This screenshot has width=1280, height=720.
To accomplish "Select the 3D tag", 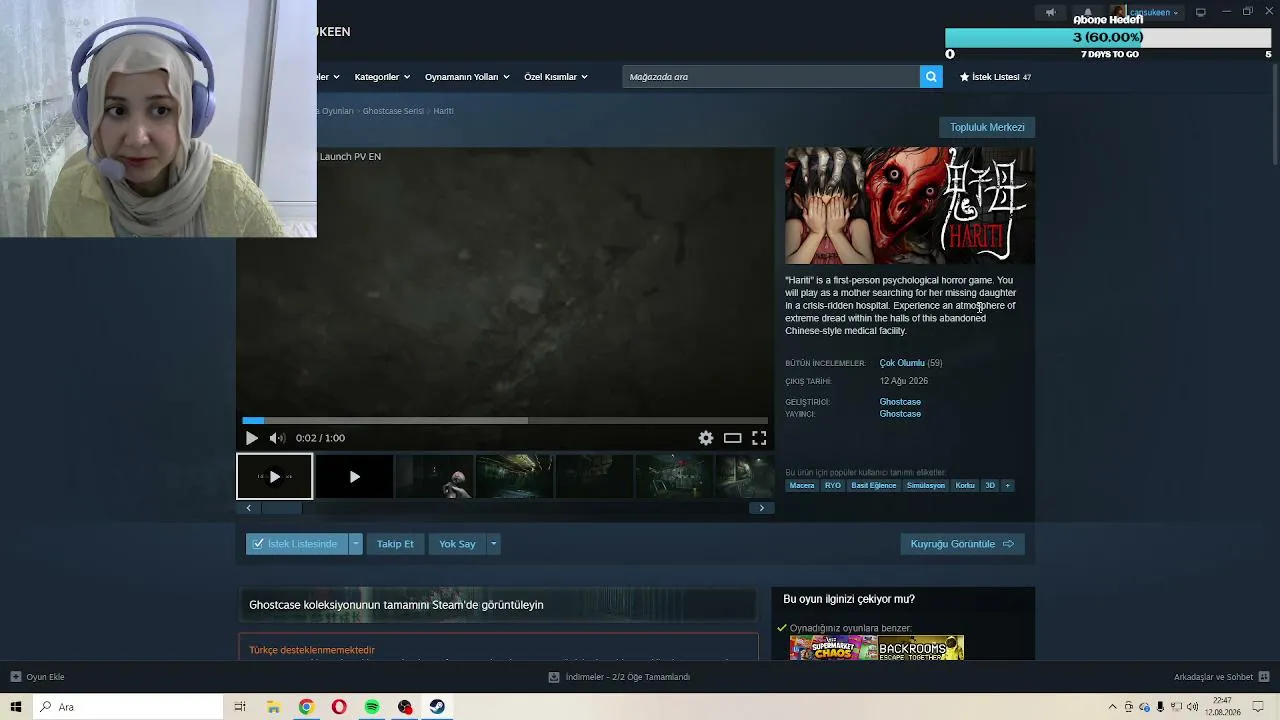I will (x=990, y=486).
